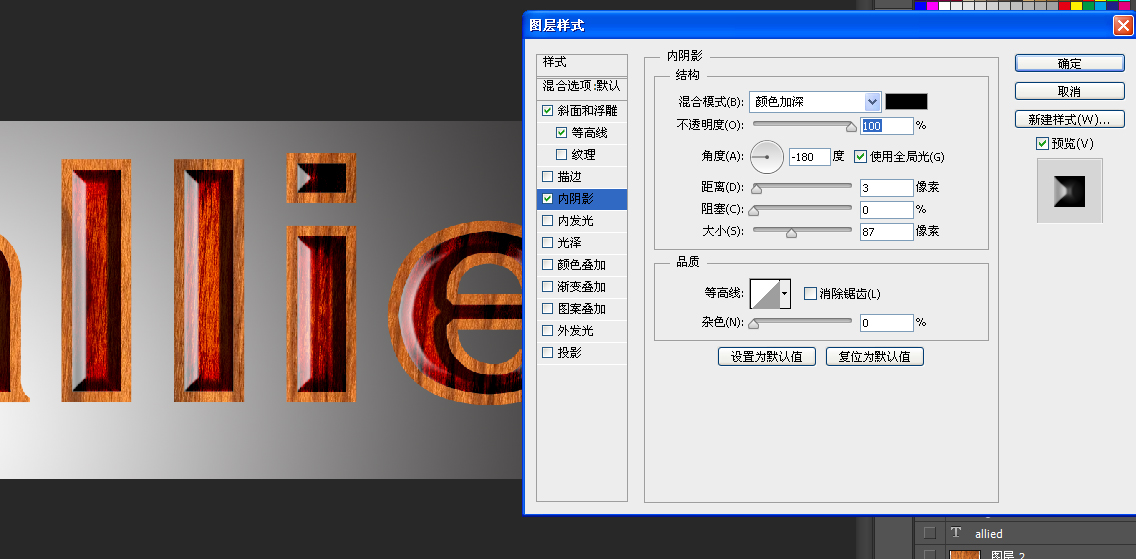Uncheck 等高线 sub-option checkbox

pyautogui.click(x=561, y=133)
